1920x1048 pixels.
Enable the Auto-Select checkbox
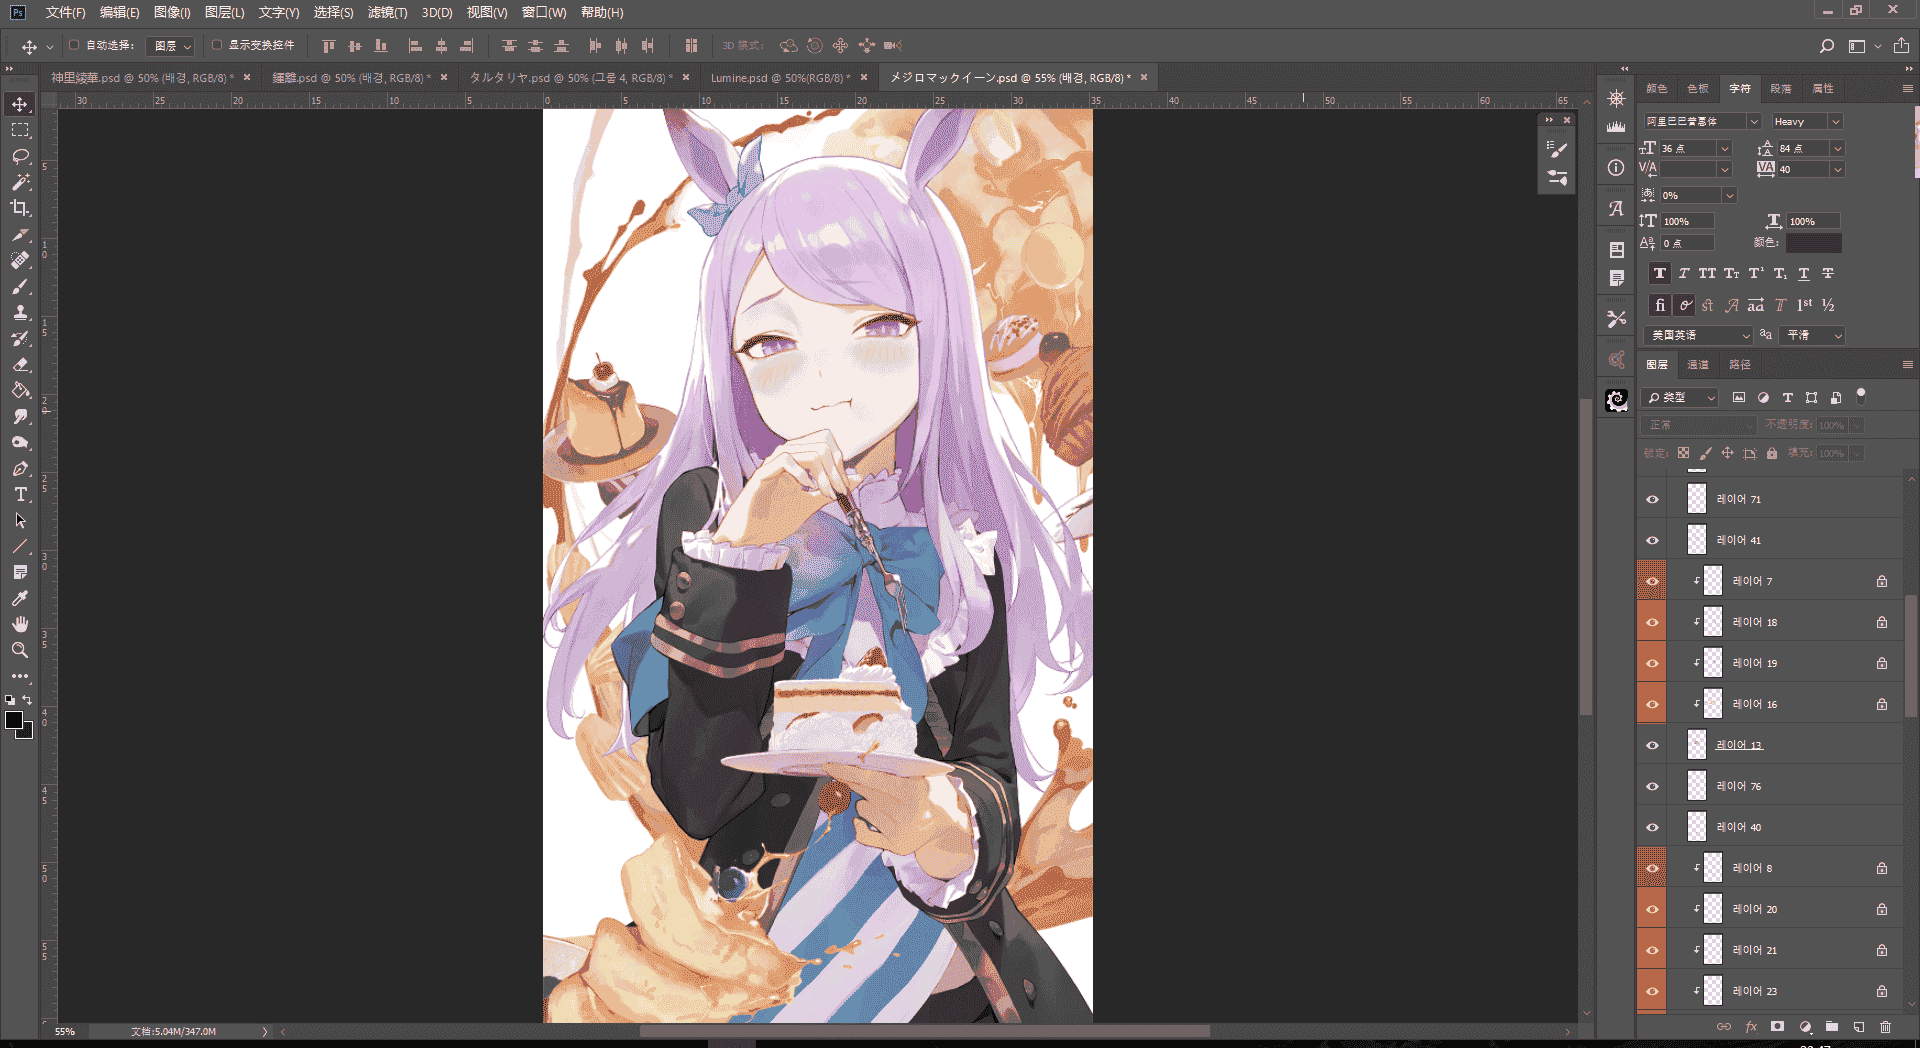pyautogui.click(x=74, y=45)
